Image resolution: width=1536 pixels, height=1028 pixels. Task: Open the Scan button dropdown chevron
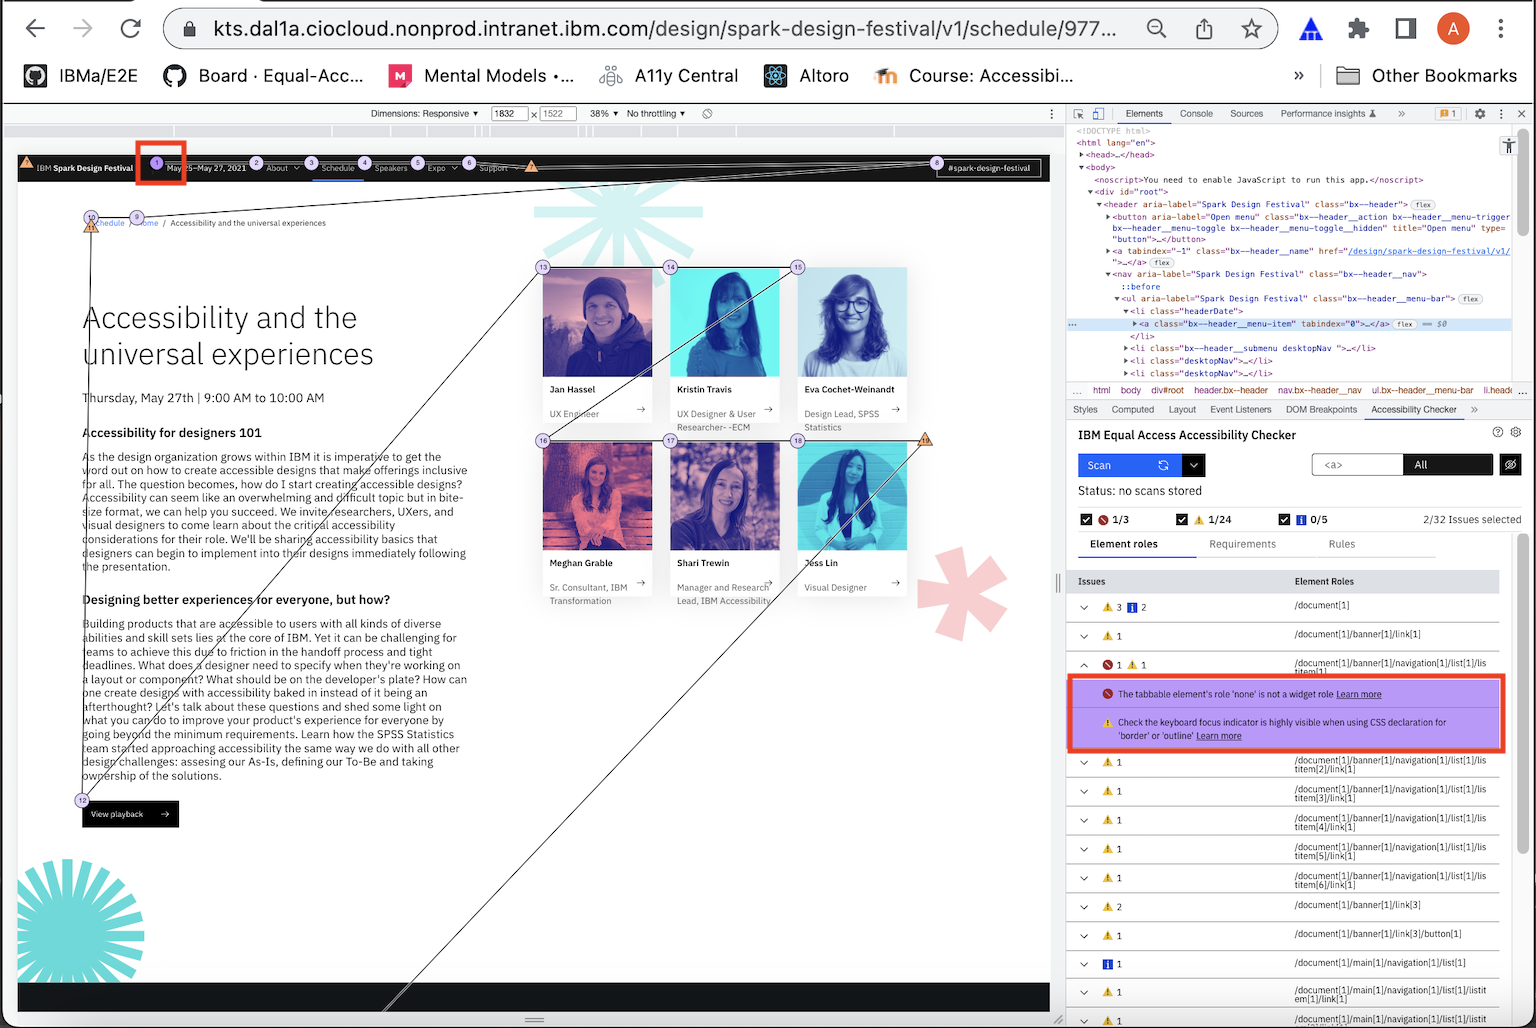(x=1193, y=464)
